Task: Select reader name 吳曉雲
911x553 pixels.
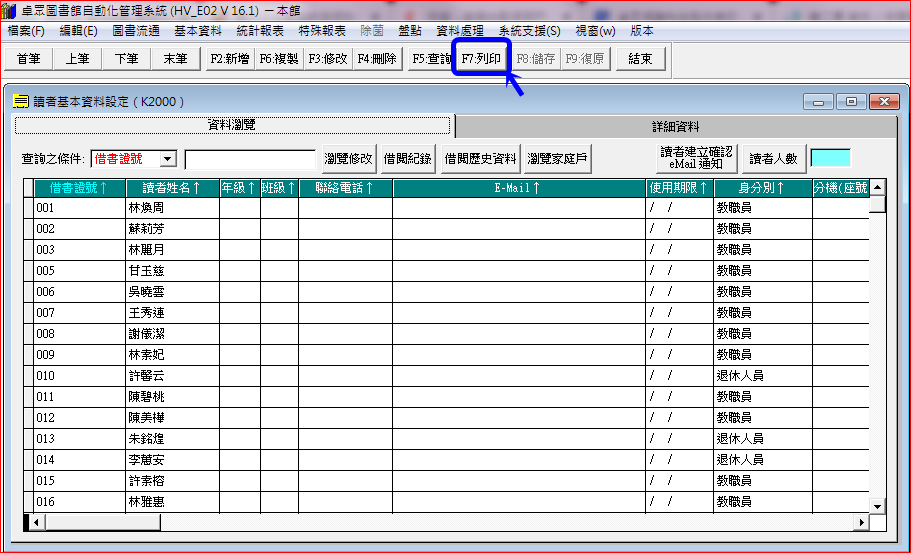Action: pos(146,292)
